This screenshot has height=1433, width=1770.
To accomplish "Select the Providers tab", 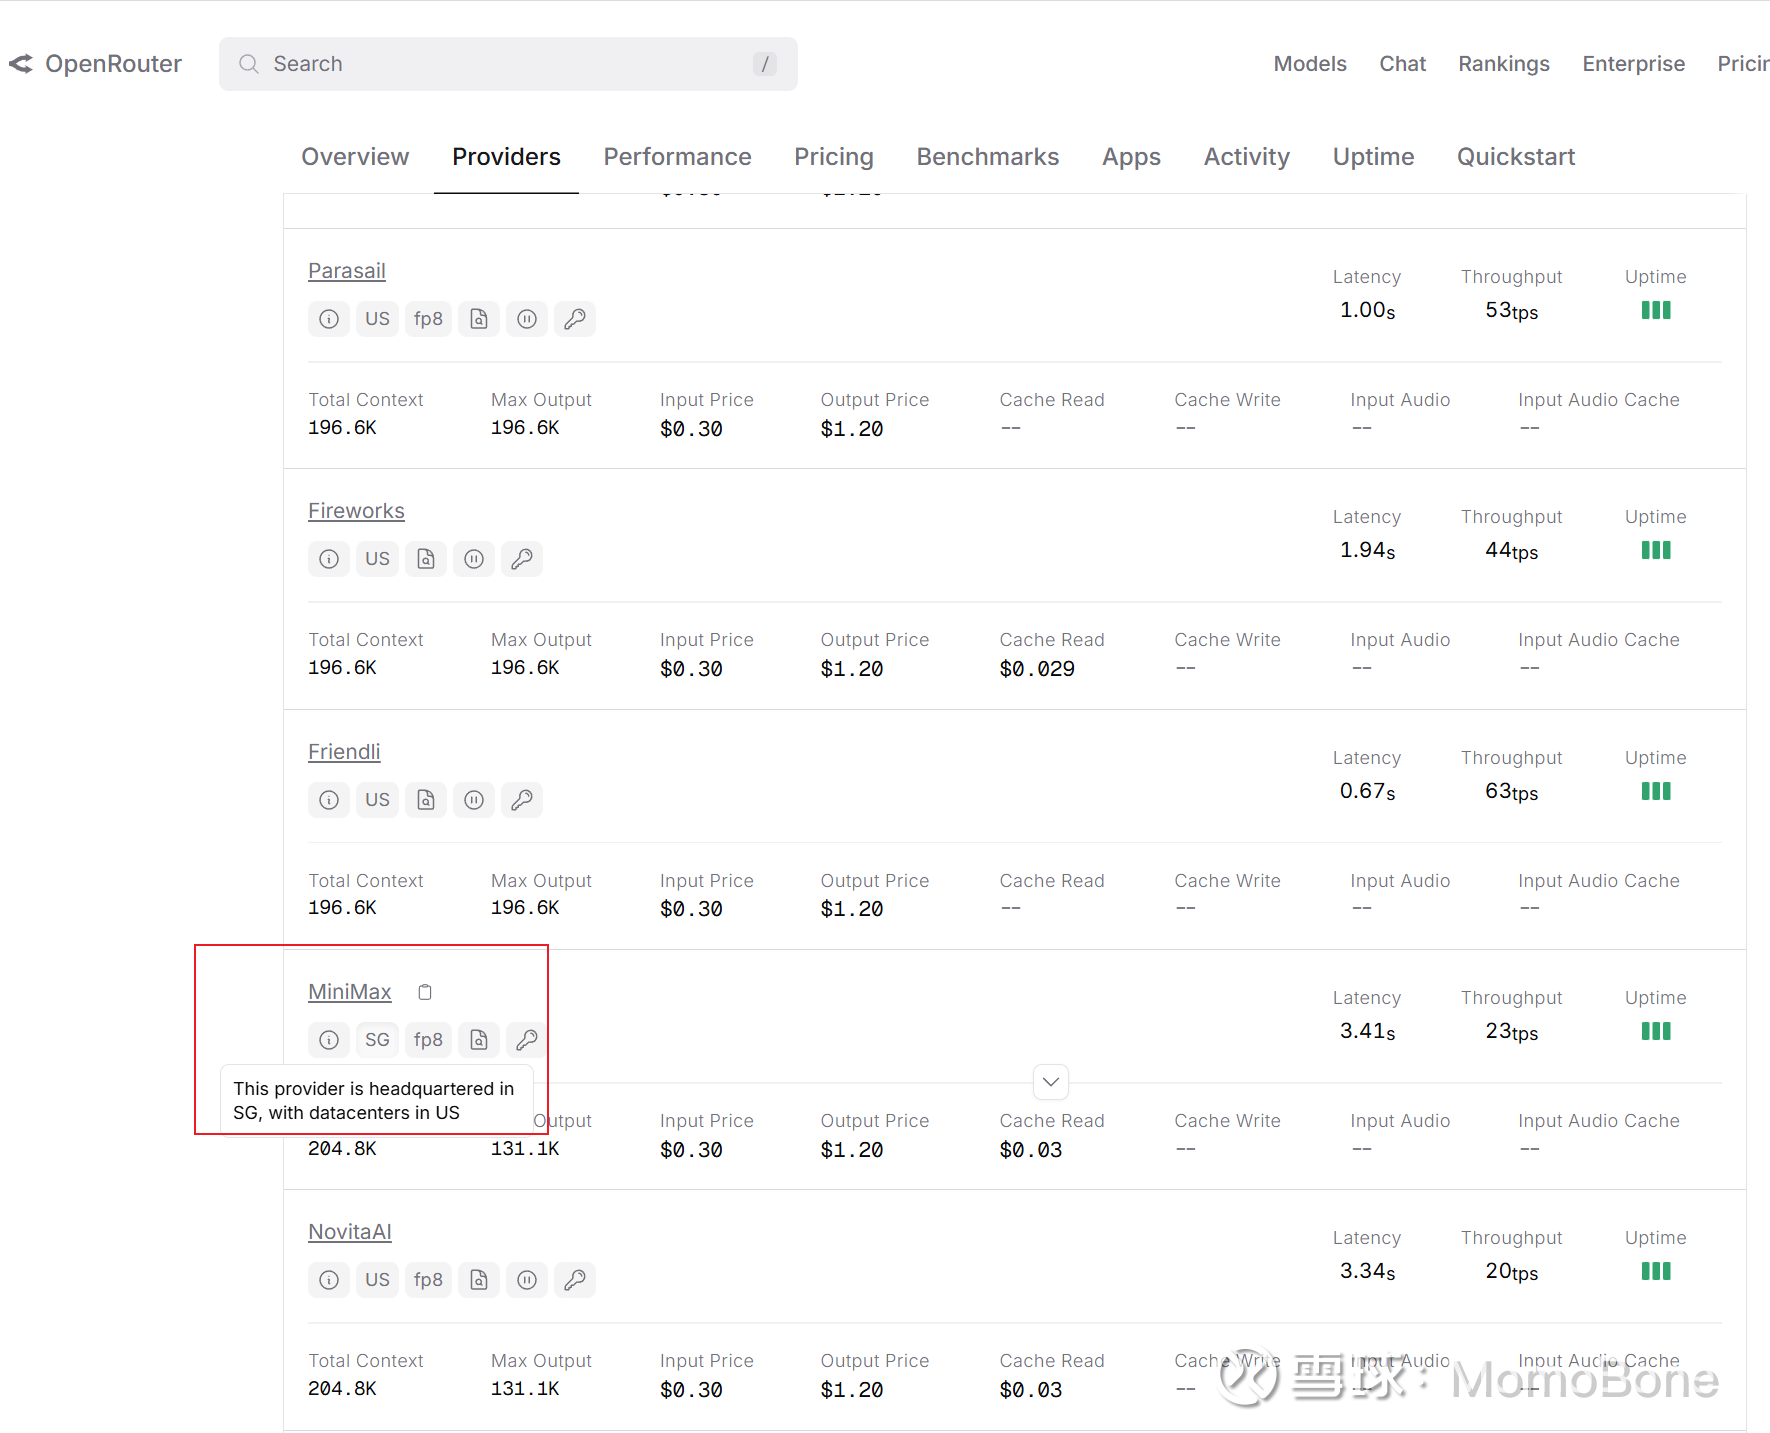I will click(x=506, y=157).
